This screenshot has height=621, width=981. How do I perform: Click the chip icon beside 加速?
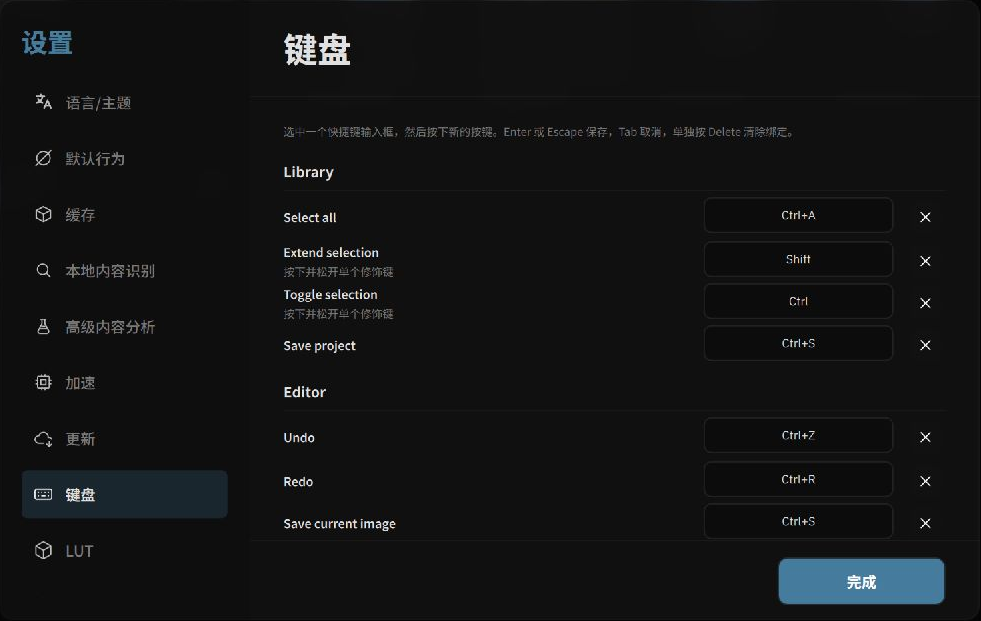(43, 382)
